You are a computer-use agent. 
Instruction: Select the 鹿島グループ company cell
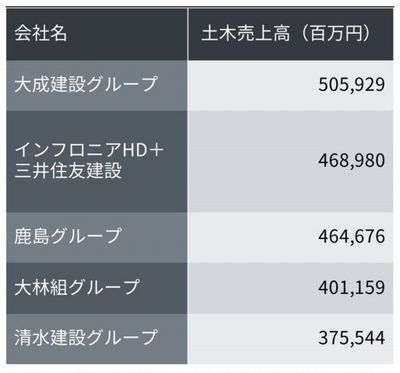(97, 237)
